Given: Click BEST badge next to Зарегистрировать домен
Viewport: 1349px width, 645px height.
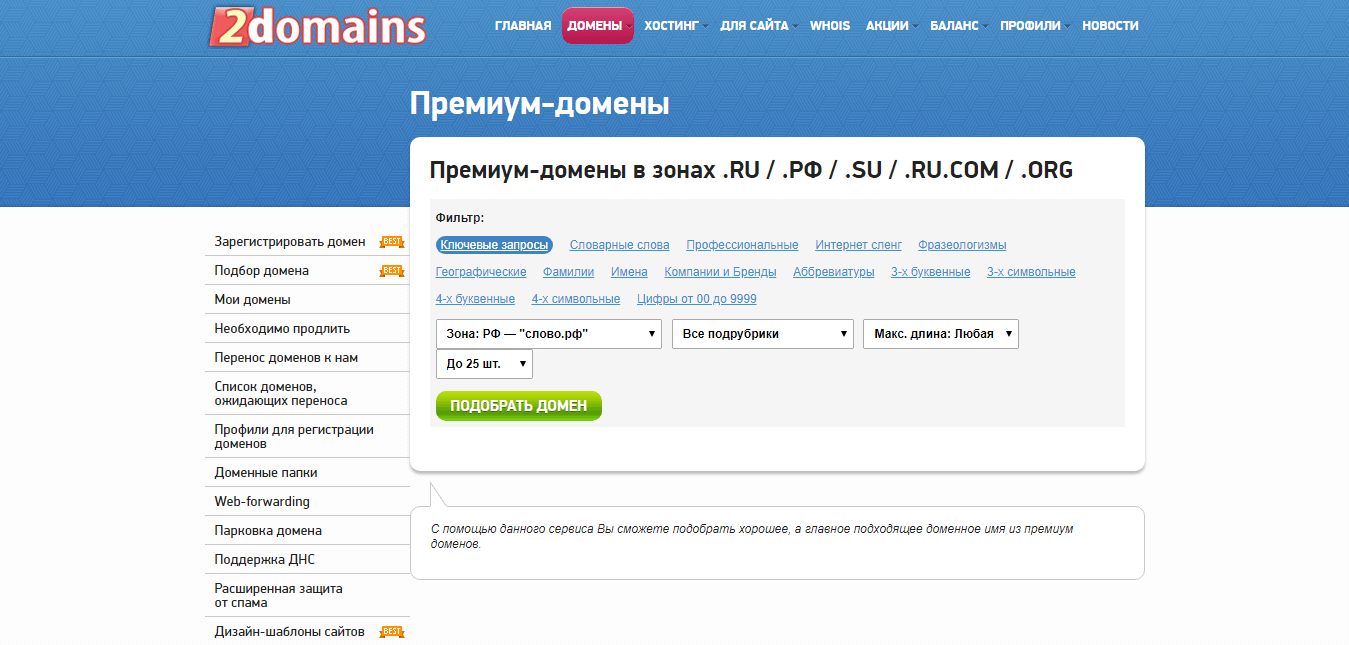Looking at the screenshot, I should 392,242.
